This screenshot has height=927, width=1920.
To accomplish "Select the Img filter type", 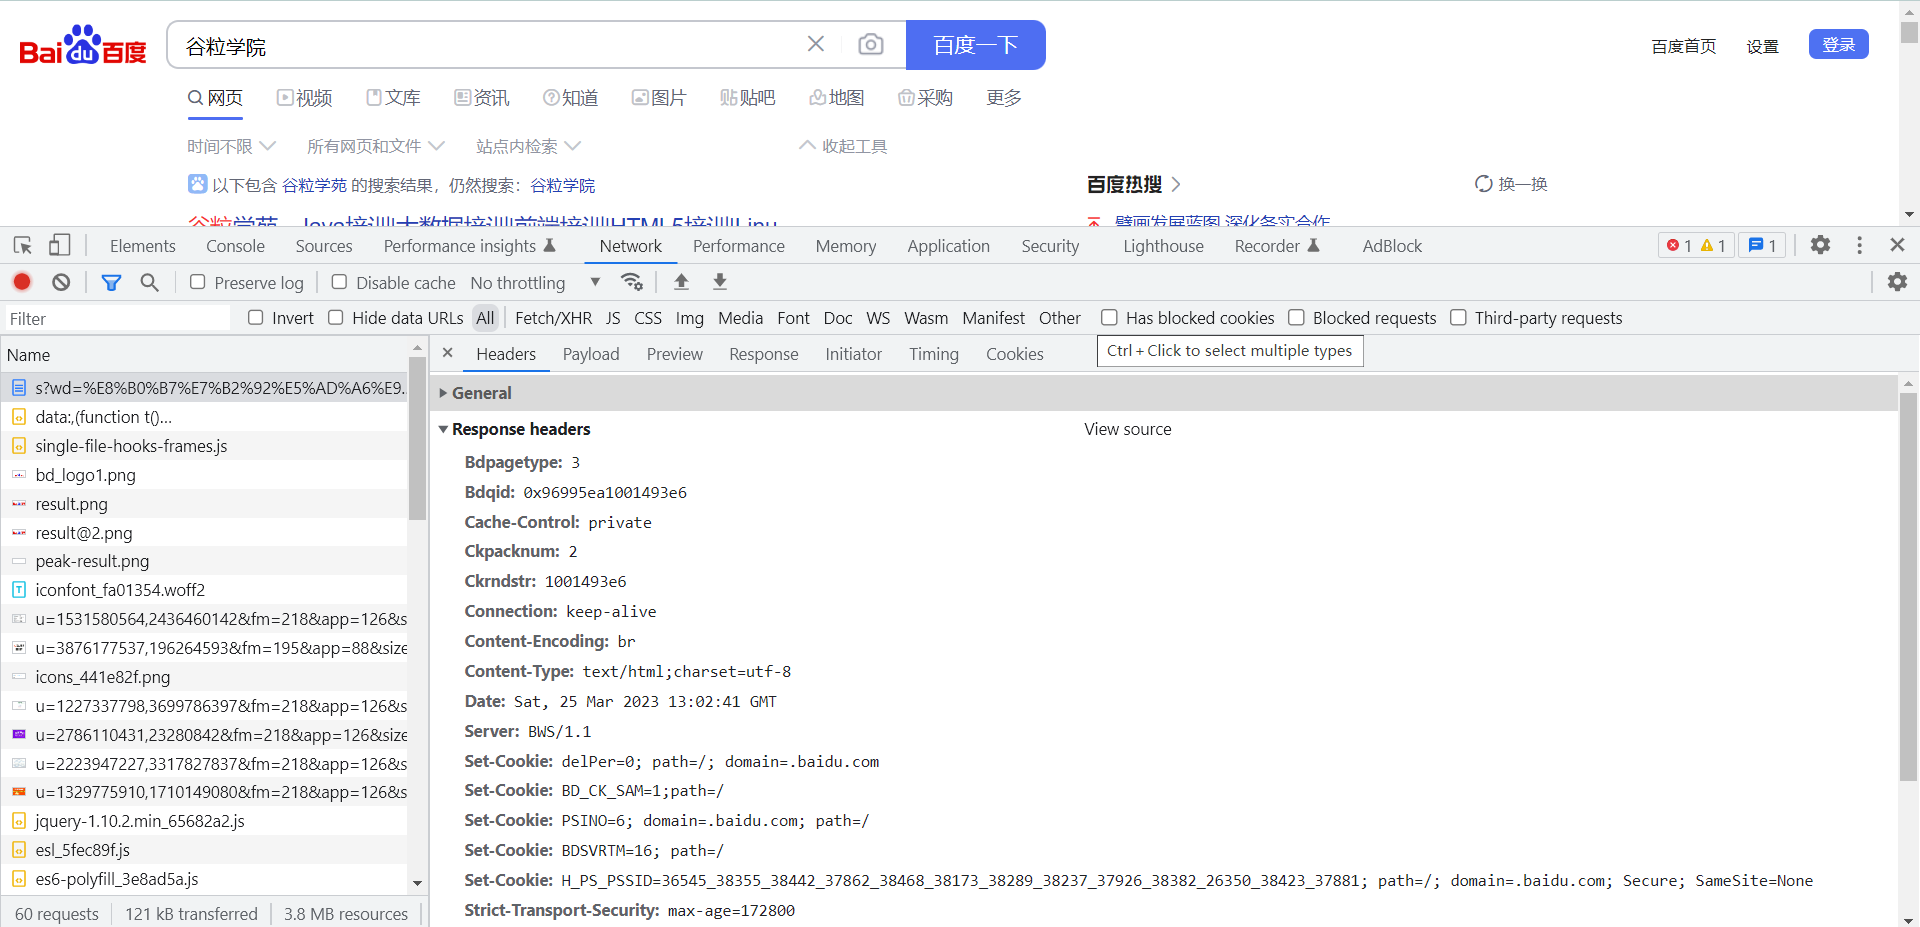I will tap(689, 318).
